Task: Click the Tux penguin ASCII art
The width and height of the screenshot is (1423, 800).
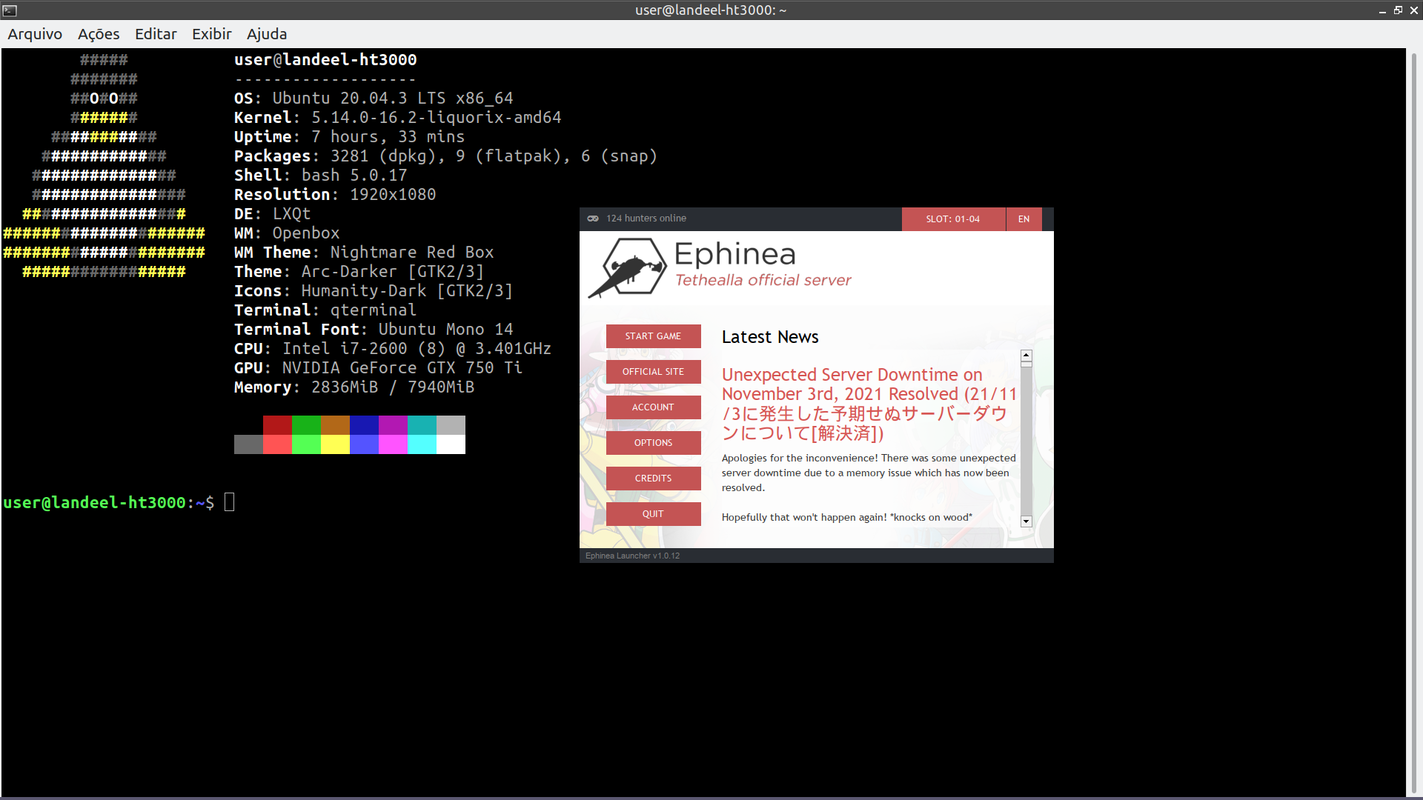Action: coord(104,165)
